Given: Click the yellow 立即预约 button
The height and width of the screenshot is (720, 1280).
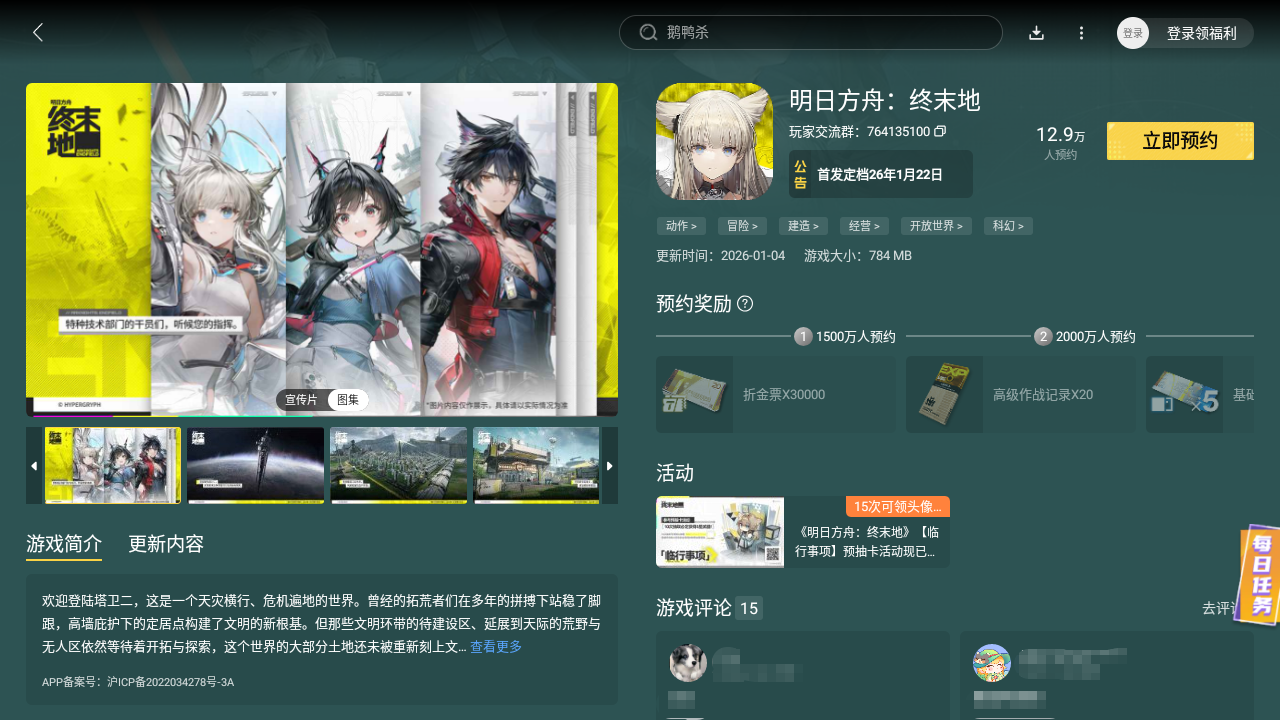Looking at the screenshot, I should click(x=1180, y=141).
